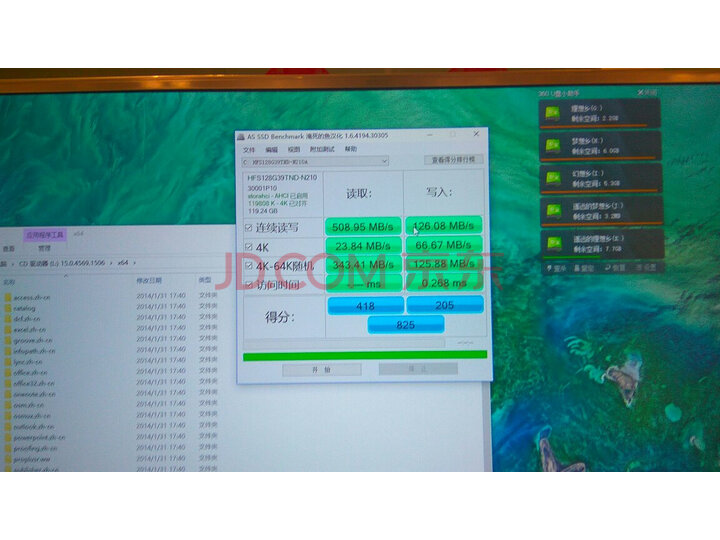
Task: Click the 0.268 ms write access time
Action: point(444,283)
